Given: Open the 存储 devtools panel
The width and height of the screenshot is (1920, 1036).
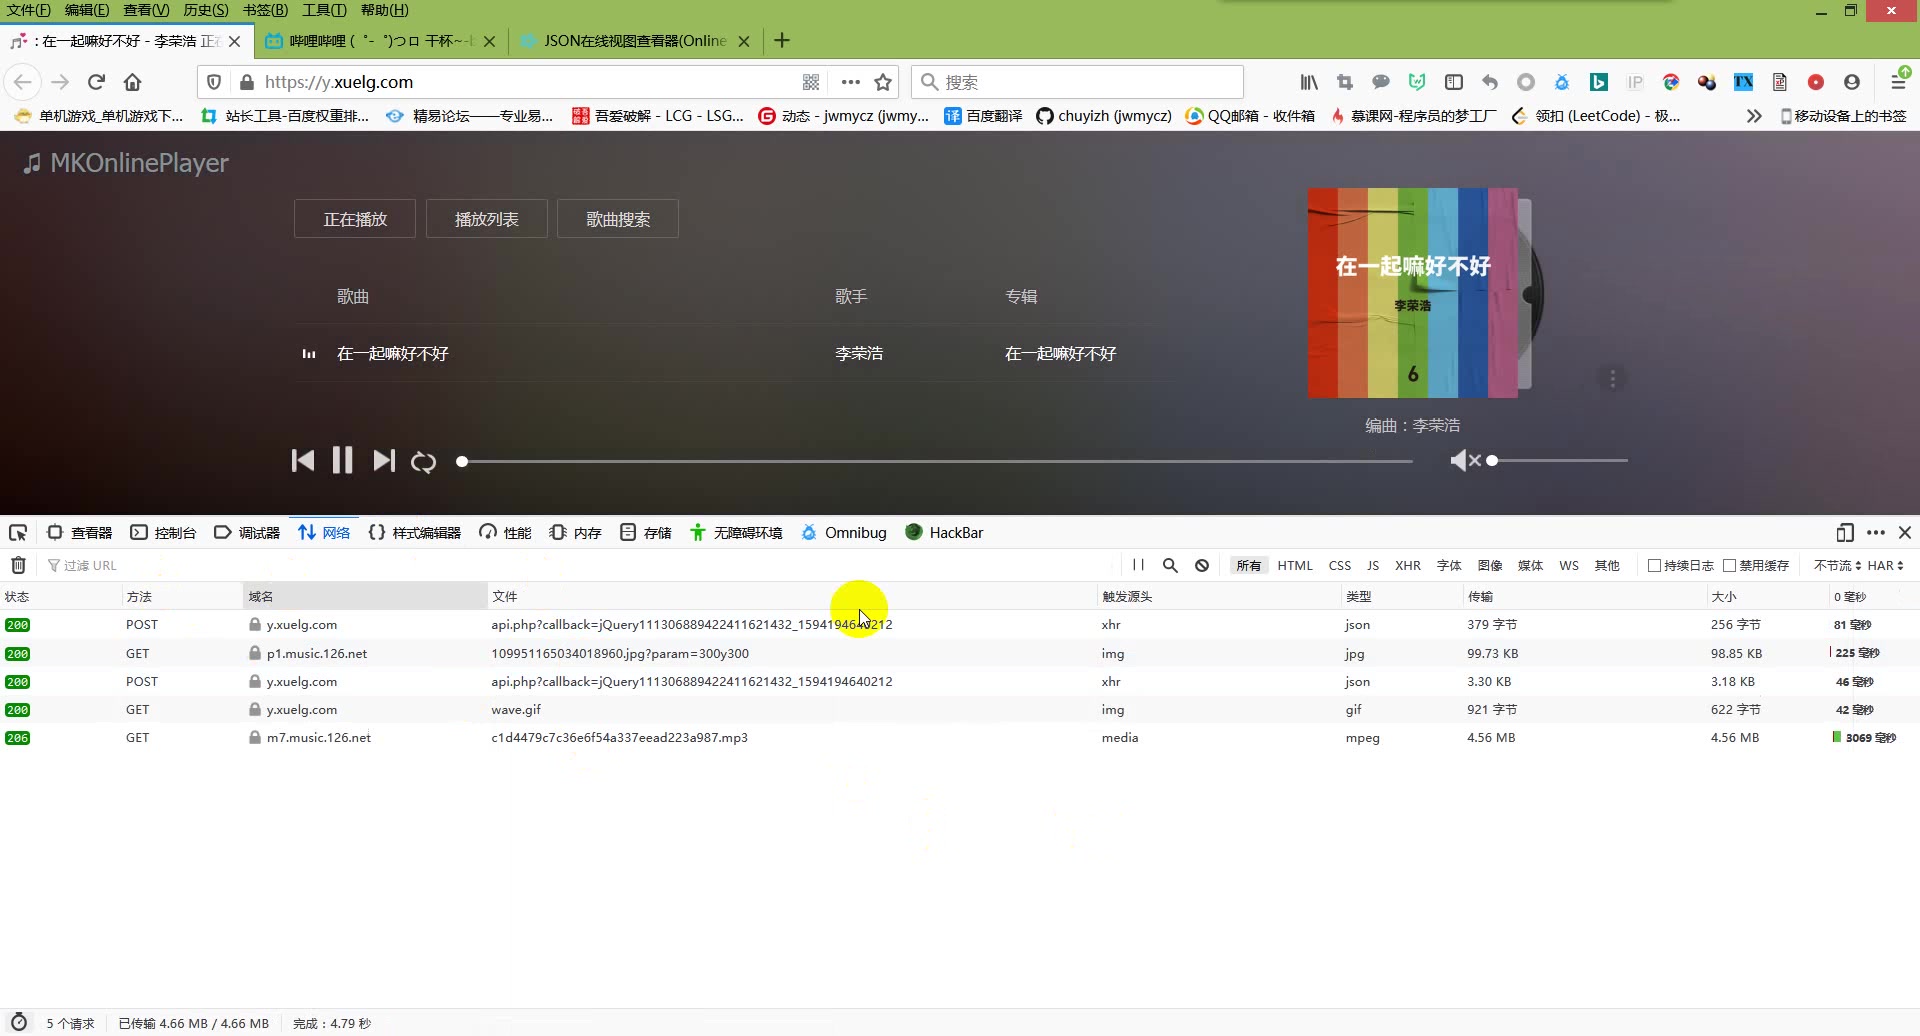Looking at the screenshot, I should click(646, 532).
